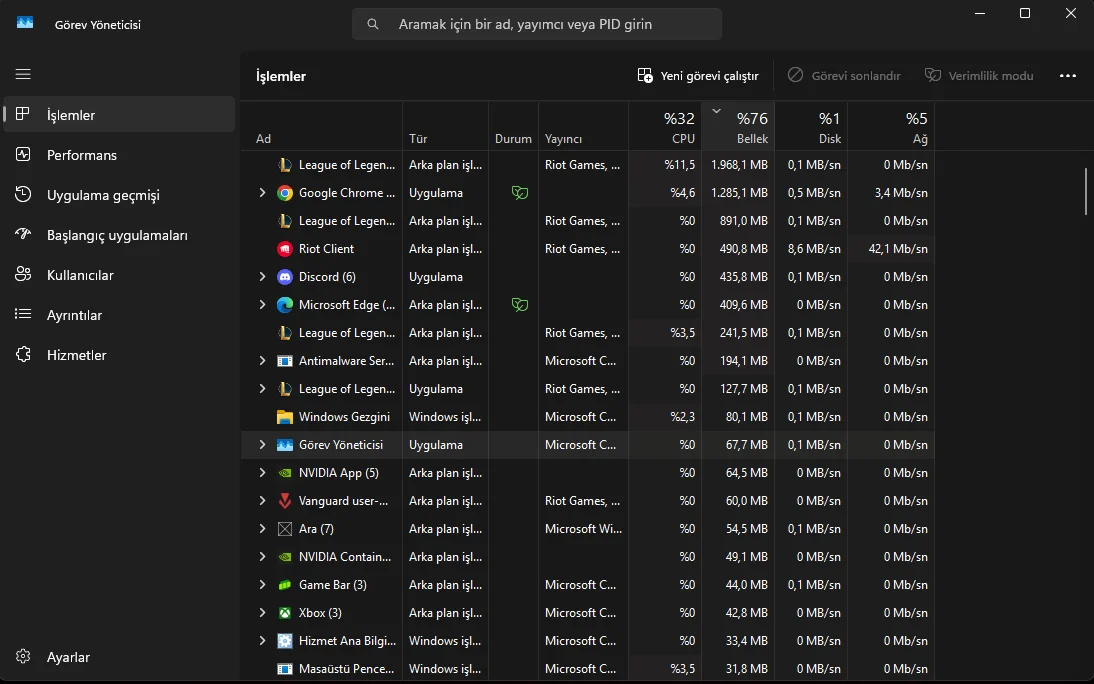Open the Hizmetler page
1094x684 pixels.
(119, 355)
